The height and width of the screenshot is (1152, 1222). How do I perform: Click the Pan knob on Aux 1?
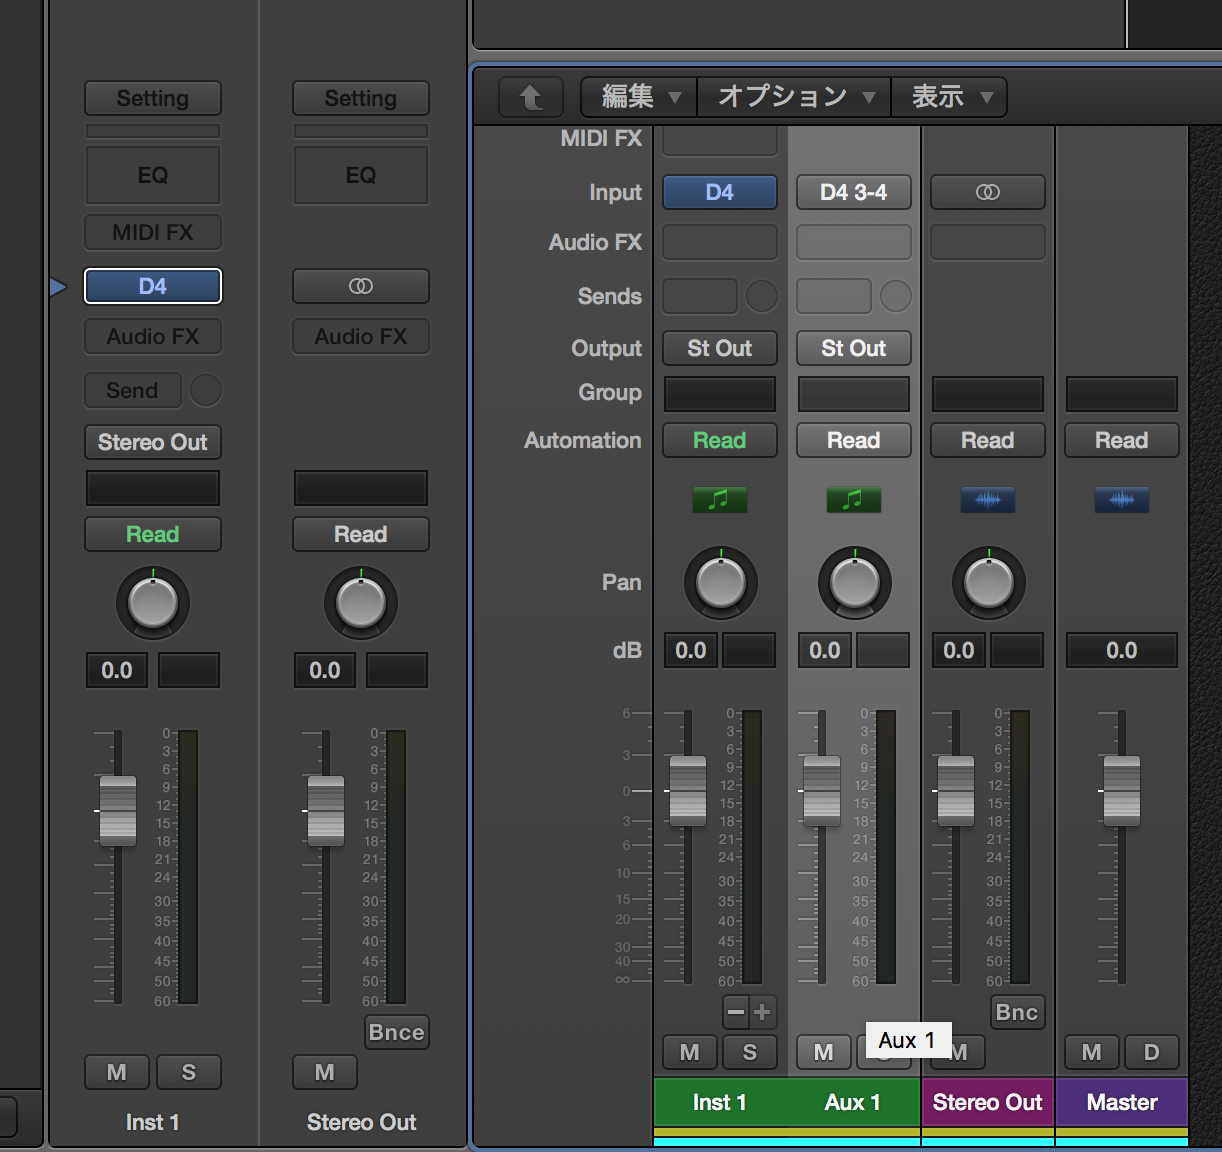[854, 582]
